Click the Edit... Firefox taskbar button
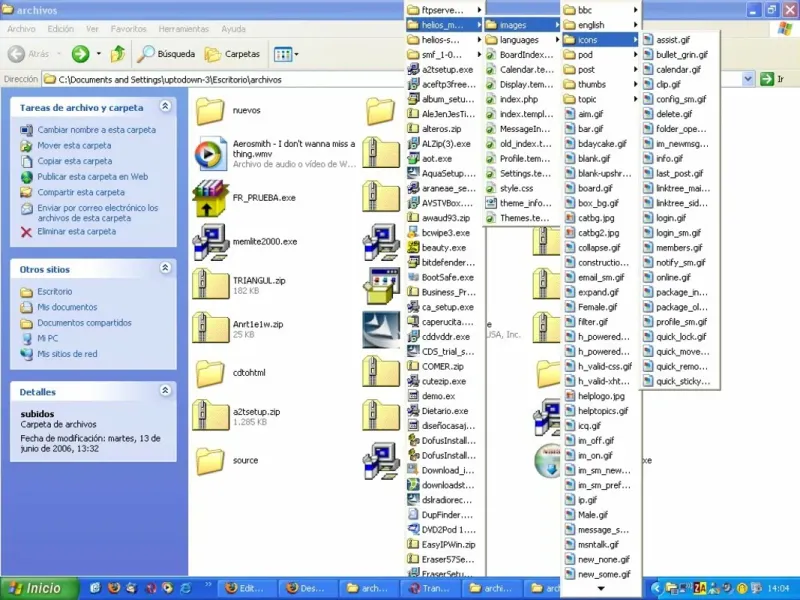Image resolution: width=800 pixels, height=600 pixels. (x=247, y=588)
